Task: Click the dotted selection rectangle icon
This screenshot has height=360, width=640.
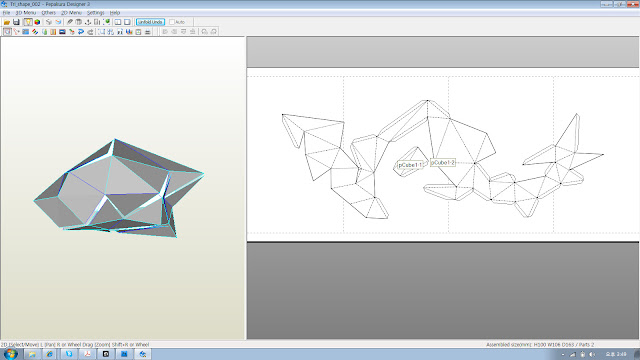Action: 101,31
